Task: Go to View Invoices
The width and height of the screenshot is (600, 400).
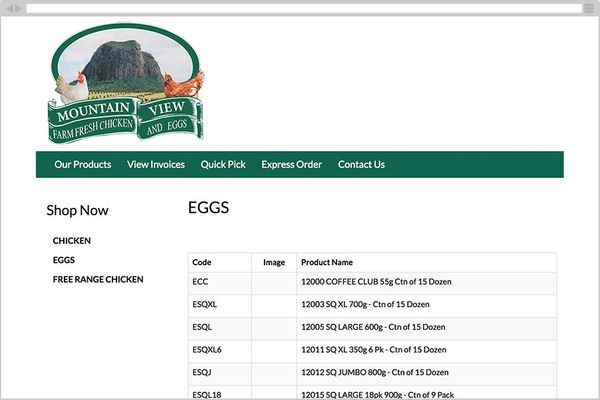Action: (156, 165)
